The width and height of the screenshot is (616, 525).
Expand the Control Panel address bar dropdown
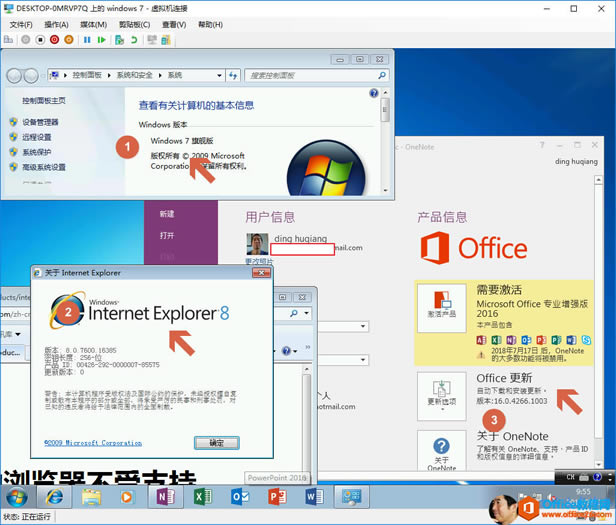coord(219,75)
